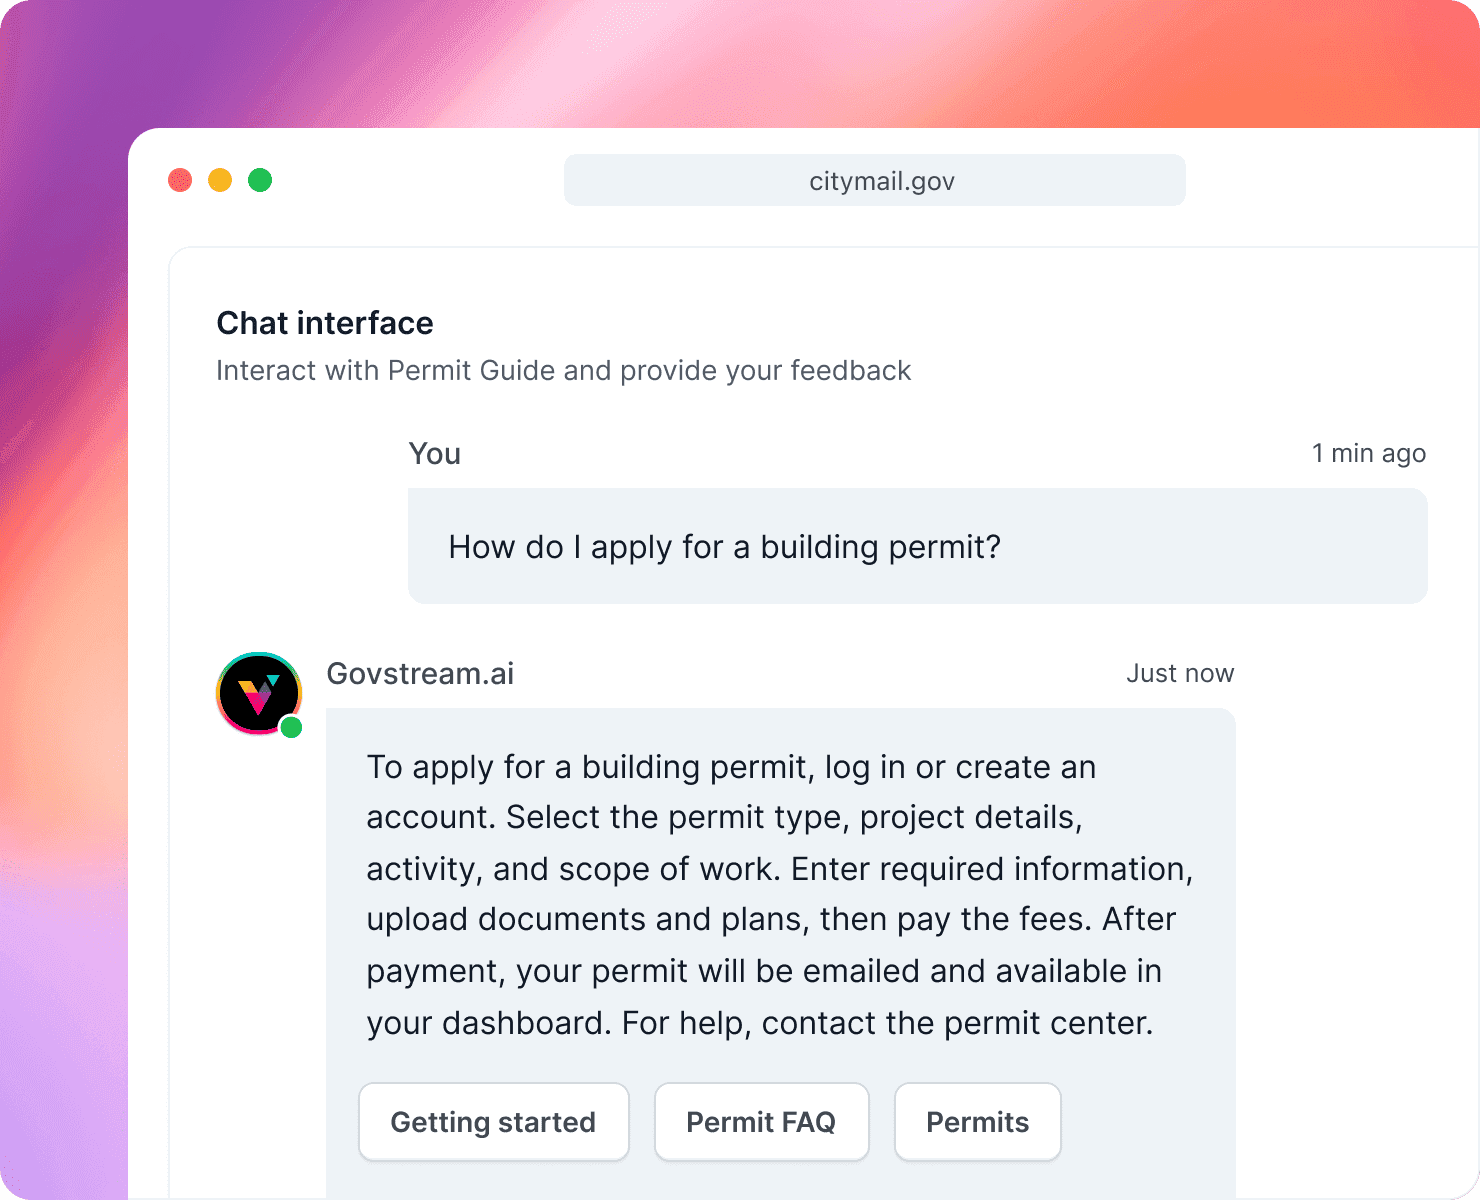Click the red window control button
Viewport: 1480px width, 1200px height.
pos(180,180)
